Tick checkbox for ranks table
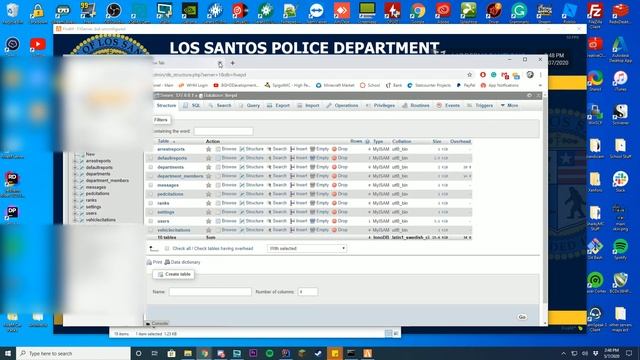640x360 pixels. [x=151, y=203]
